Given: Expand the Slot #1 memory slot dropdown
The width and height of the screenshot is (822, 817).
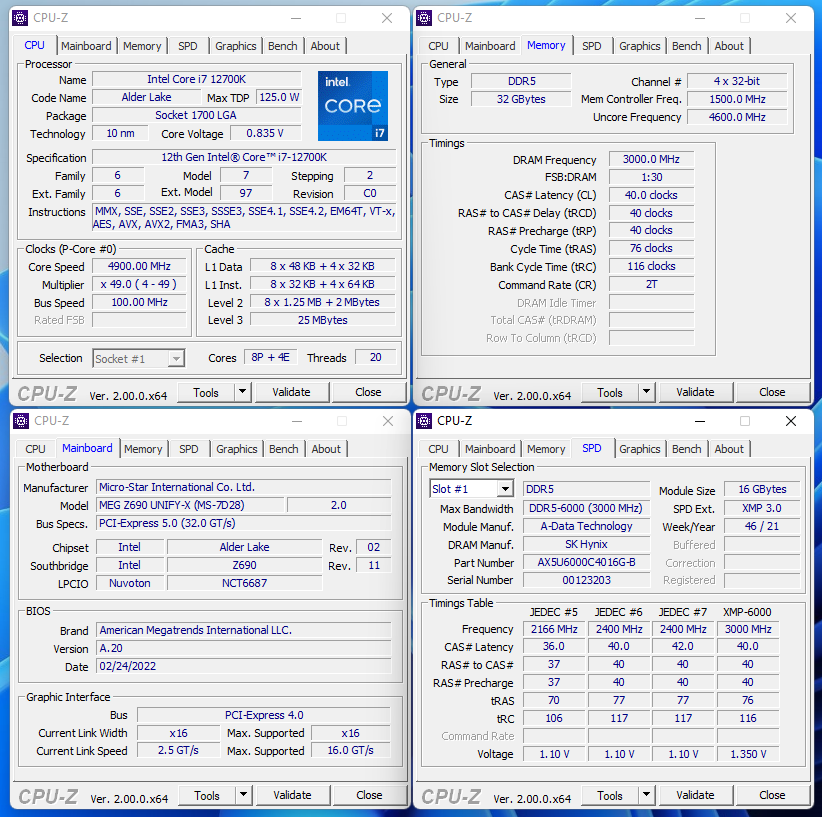Looking at the screenshot, I should [x=505, y=489].
